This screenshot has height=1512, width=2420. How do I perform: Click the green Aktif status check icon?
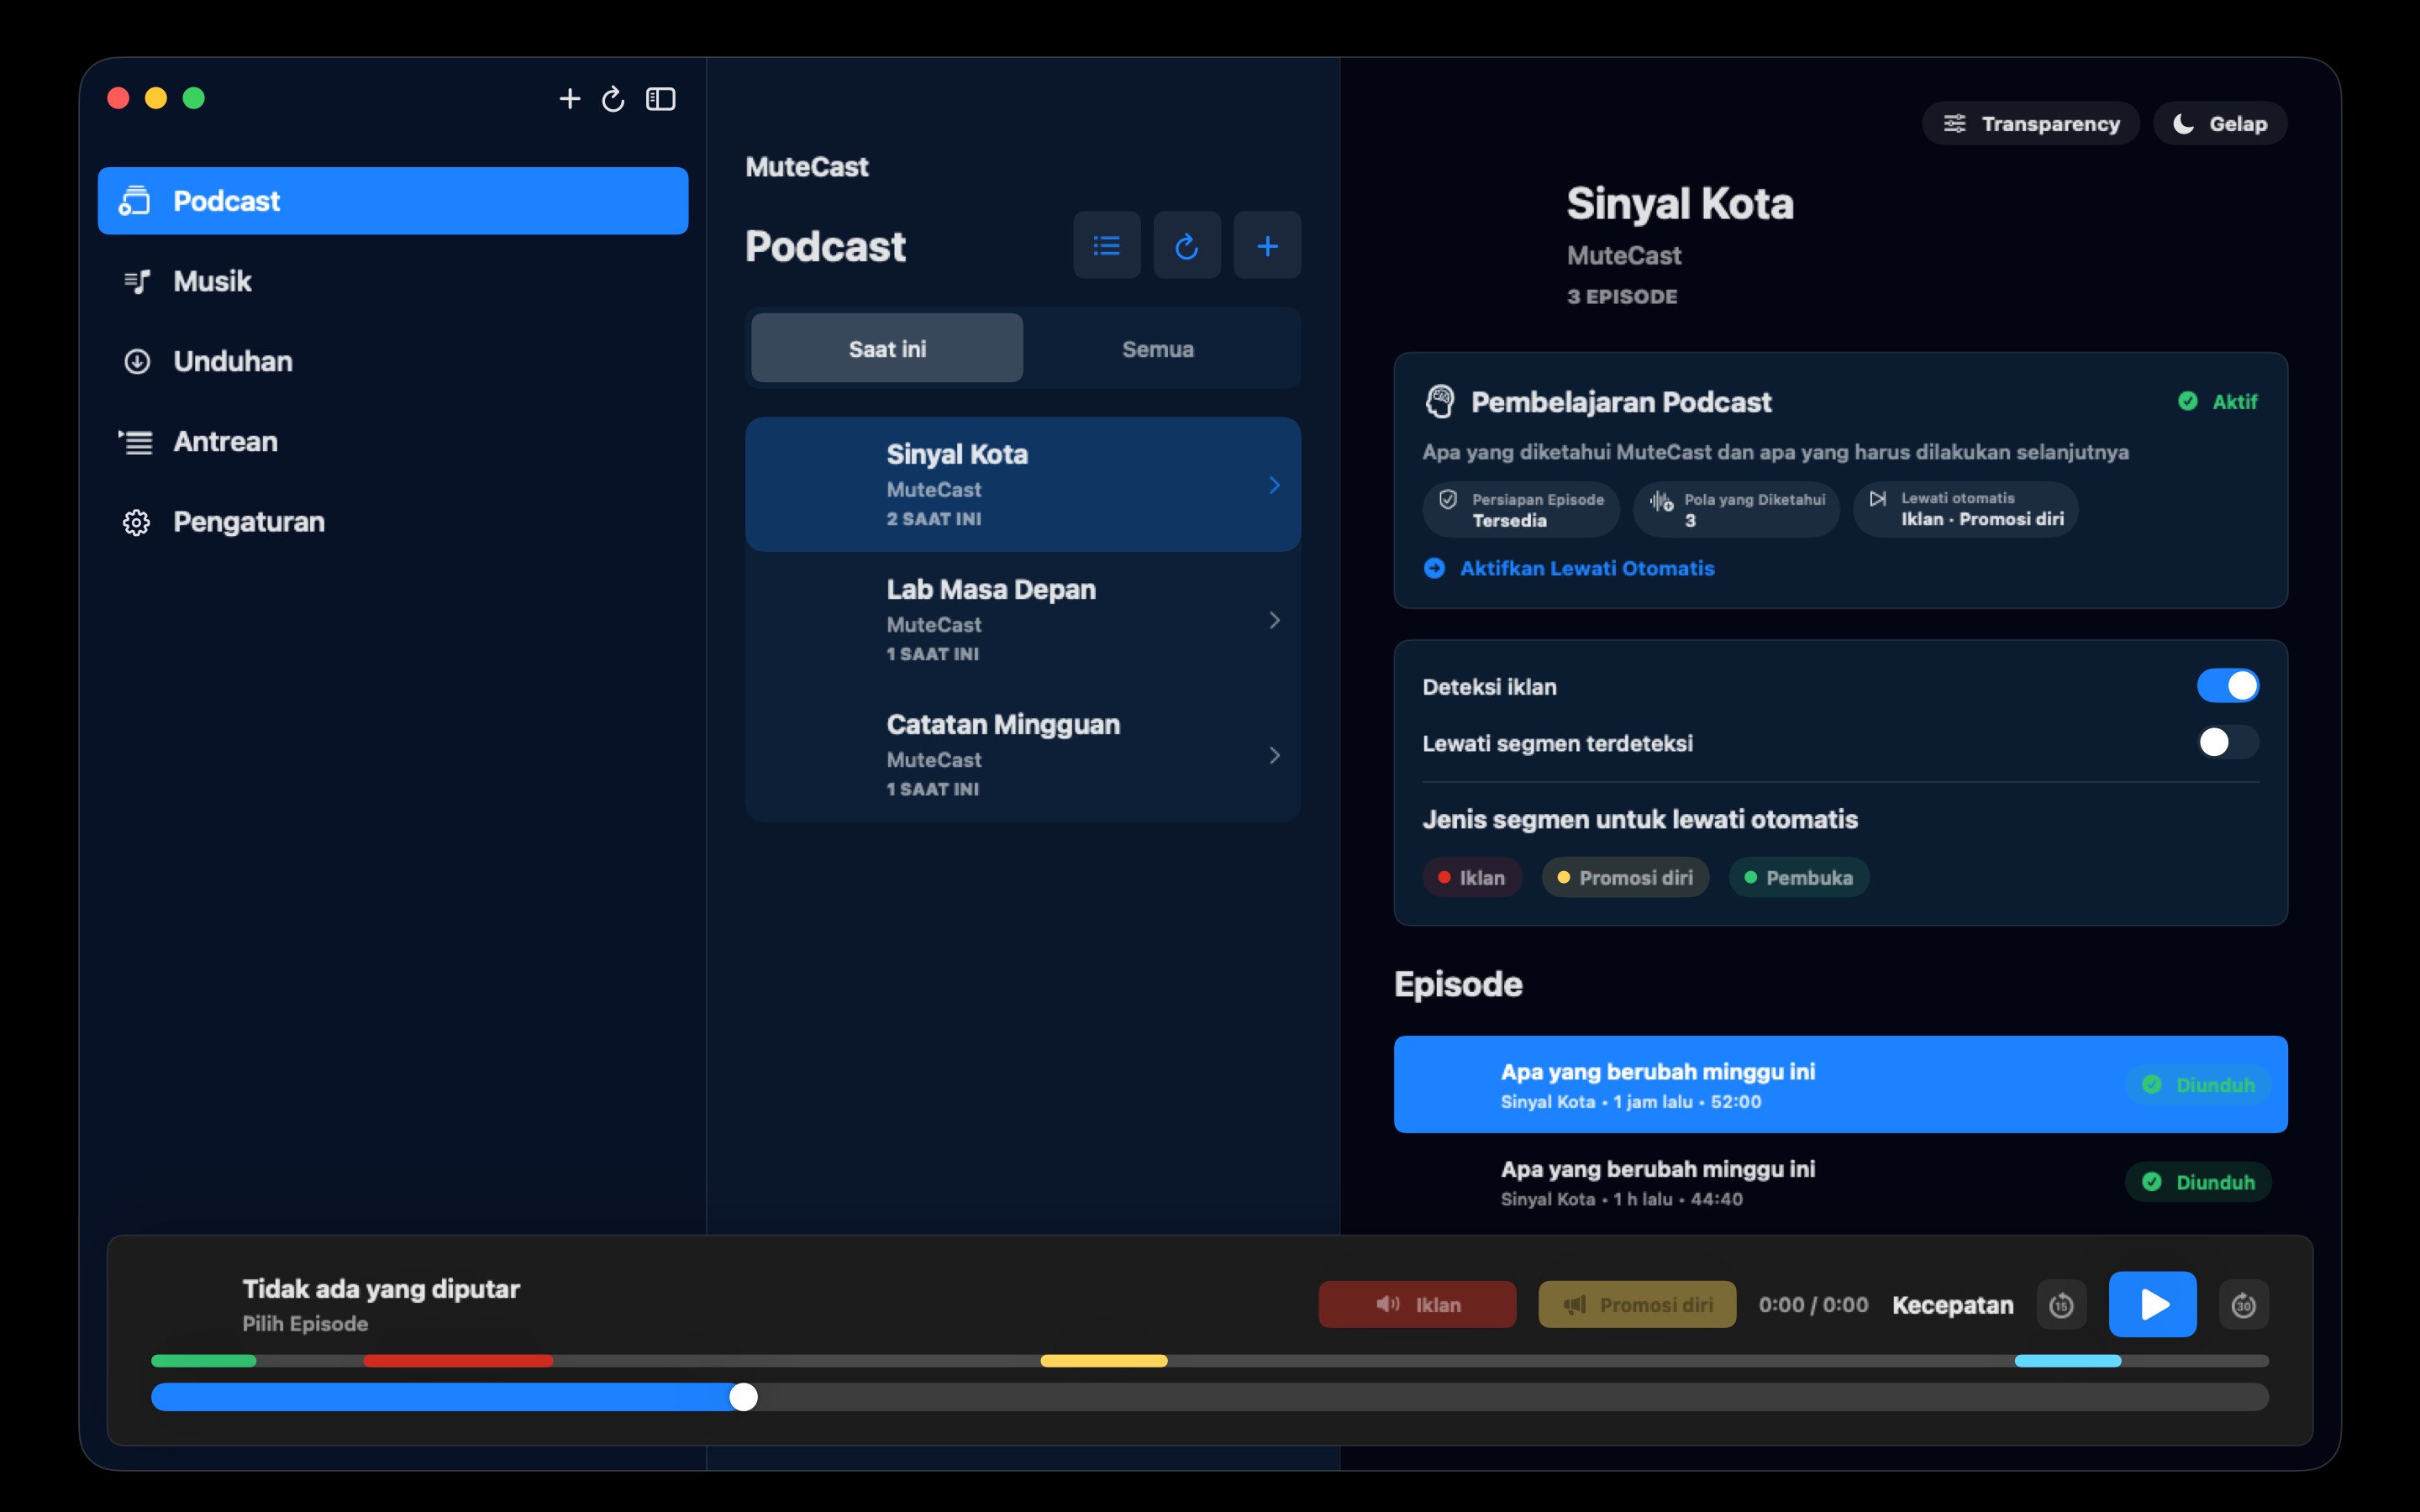2188,401
